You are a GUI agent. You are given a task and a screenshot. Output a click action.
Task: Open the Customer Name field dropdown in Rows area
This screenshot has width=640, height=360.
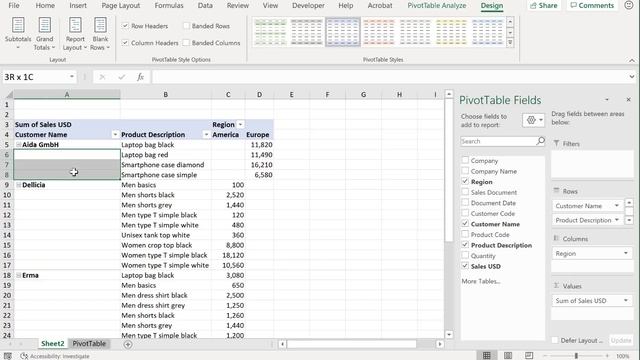point(617,206)
